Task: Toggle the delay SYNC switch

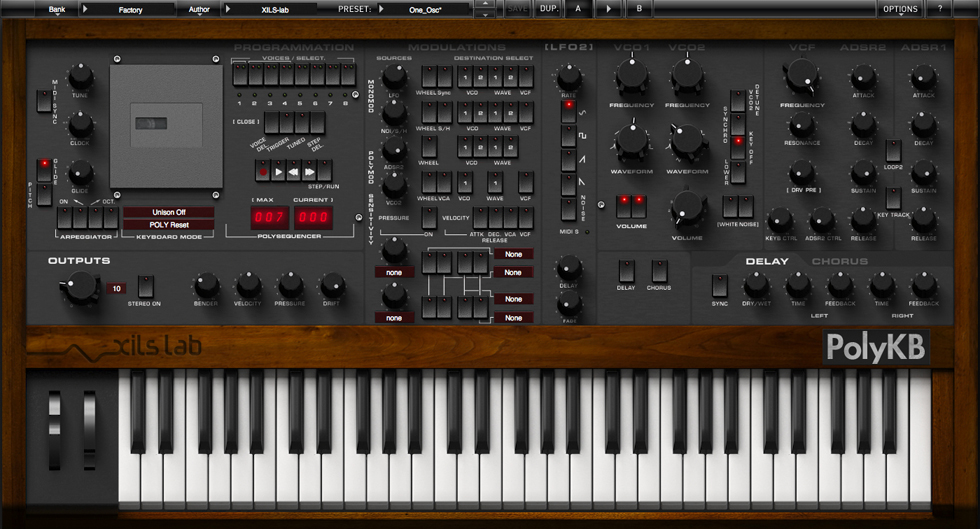Action: pos(719,286)
